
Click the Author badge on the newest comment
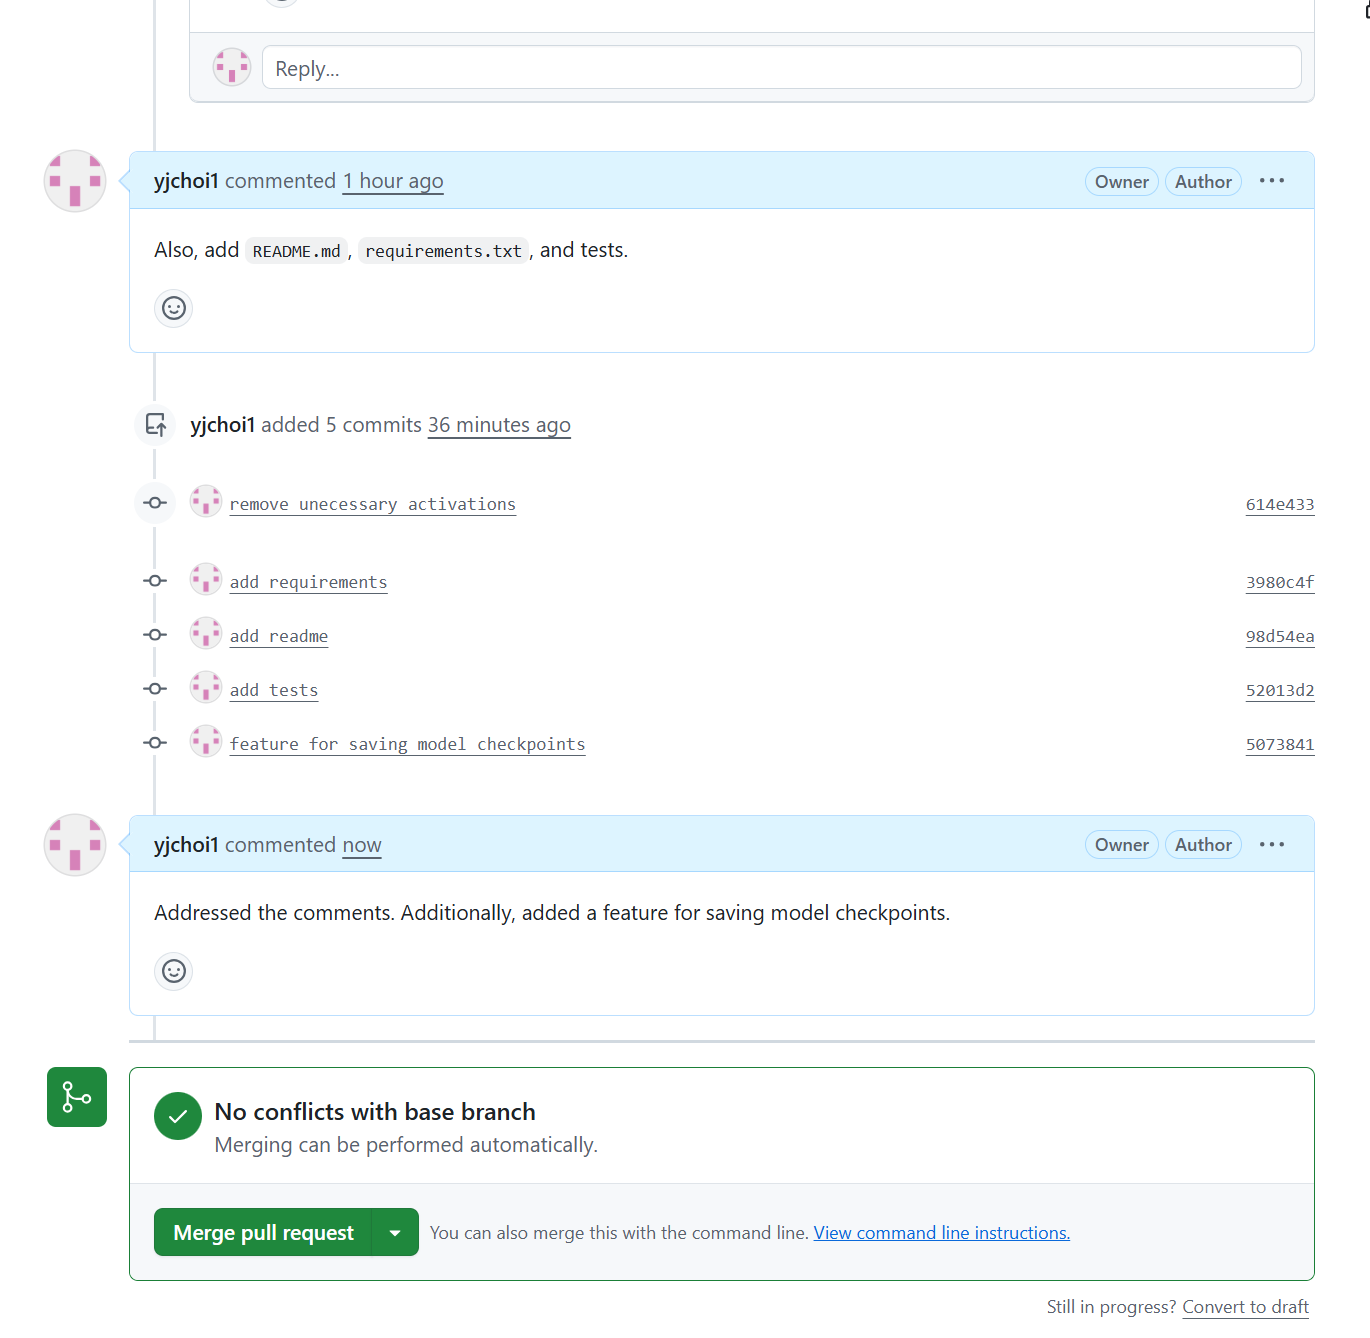click(x=1202, y=844)
